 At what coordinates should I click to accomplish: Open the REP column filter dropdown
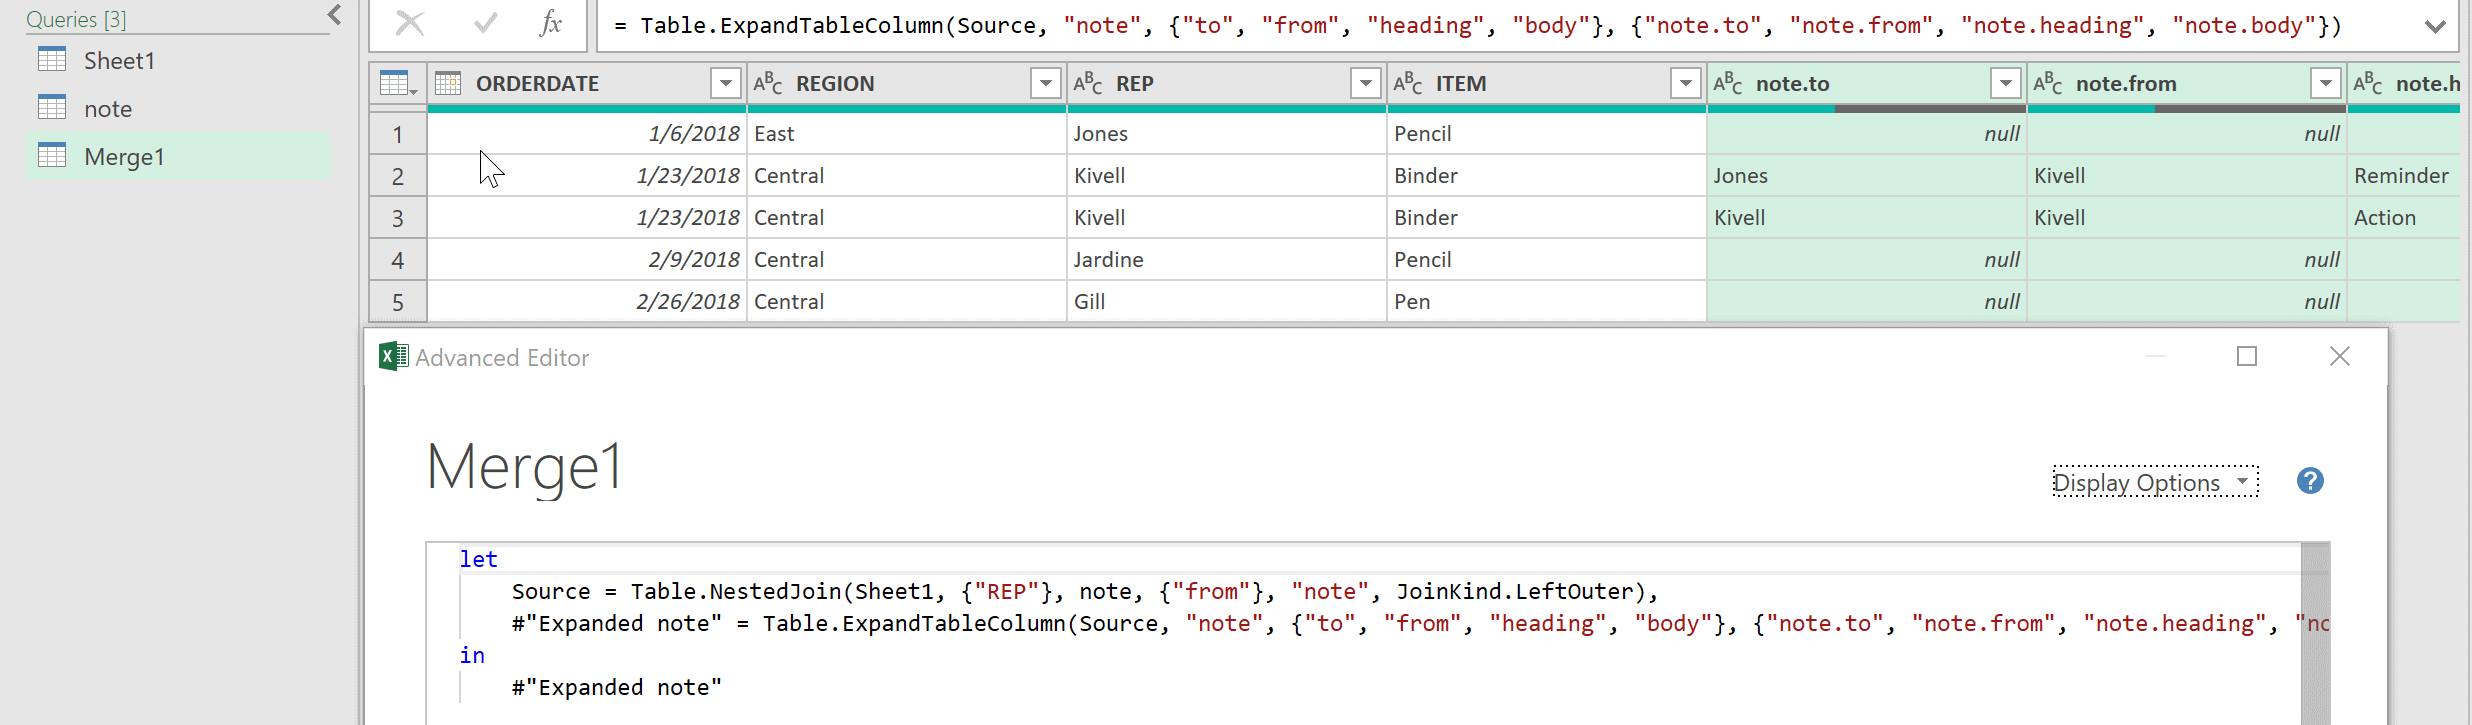pyautogui.click(x=1366, y=84)
